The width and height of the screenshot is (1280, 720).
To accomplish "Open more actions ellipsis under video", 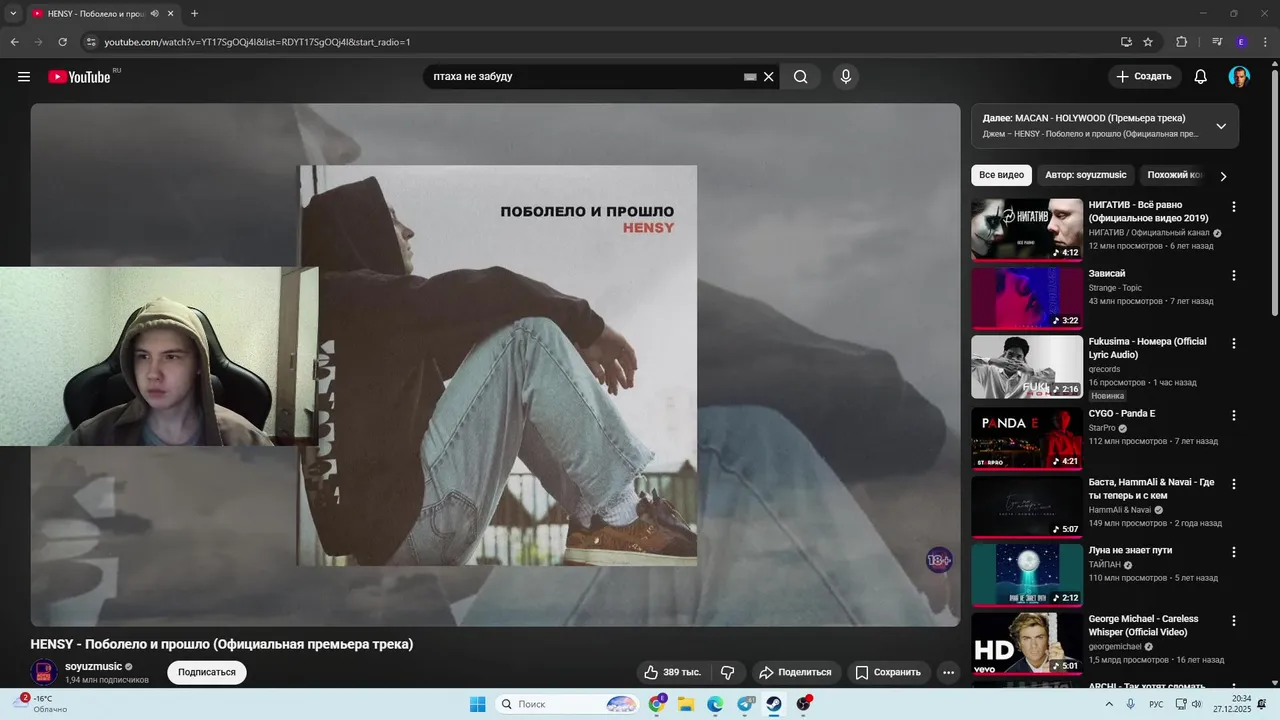I will point(949,672).
